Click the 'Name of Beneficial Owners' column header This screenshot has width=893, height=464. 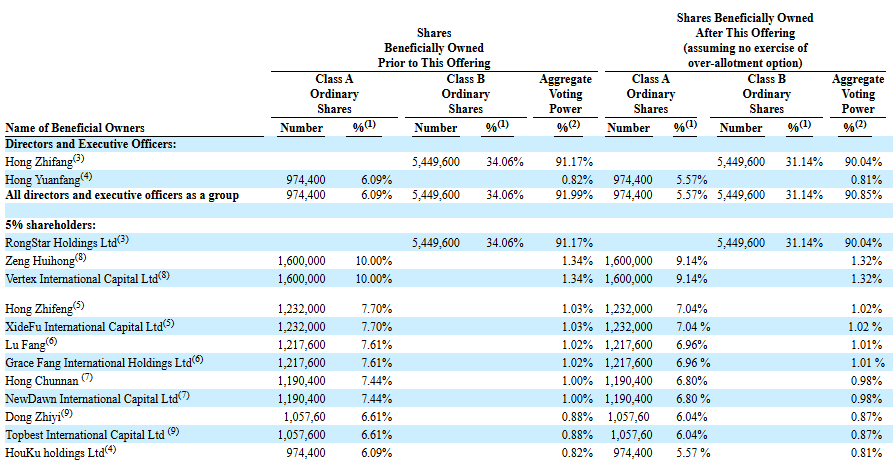click(75, 128)
